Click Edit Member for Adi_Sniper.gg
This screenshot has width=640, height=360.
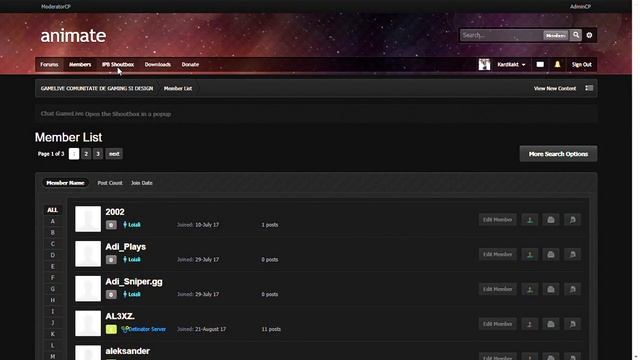coord(498,289)
